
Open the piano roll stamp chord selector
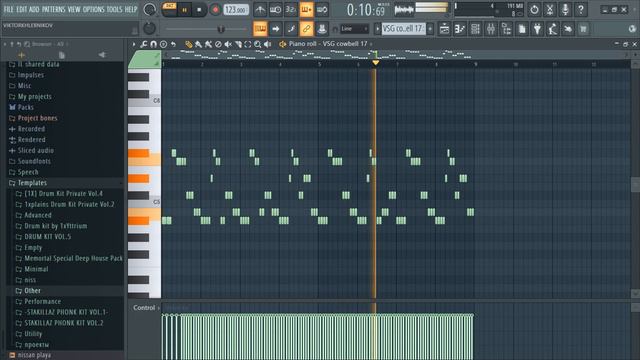tap(163, 44)
